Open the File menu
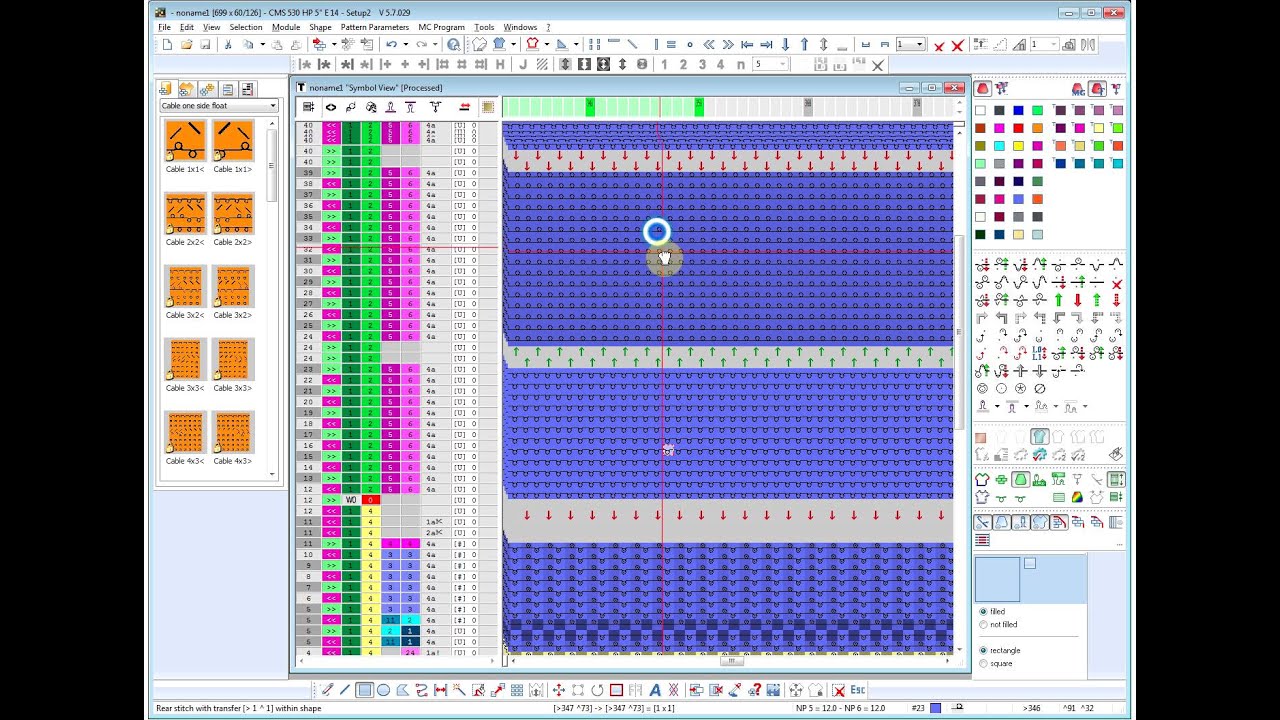Viewport: 1280px width, 720px height. tap(164, 27)
